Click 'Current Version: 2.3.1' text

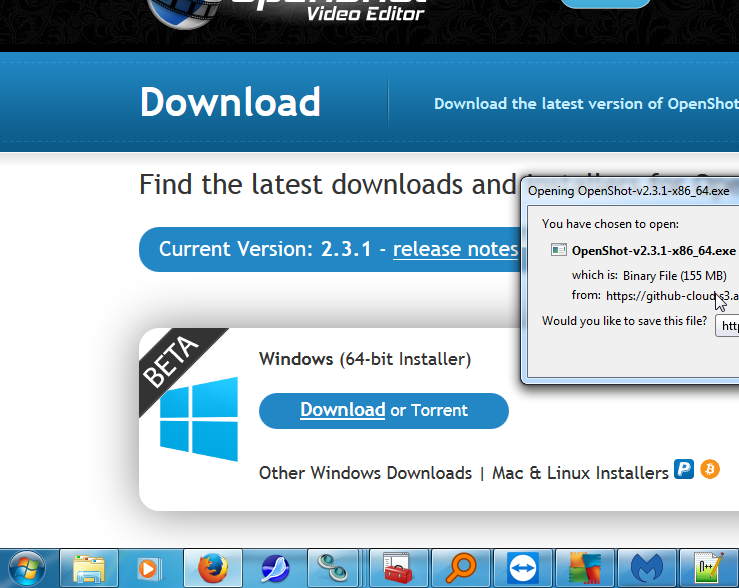[265, 249]
